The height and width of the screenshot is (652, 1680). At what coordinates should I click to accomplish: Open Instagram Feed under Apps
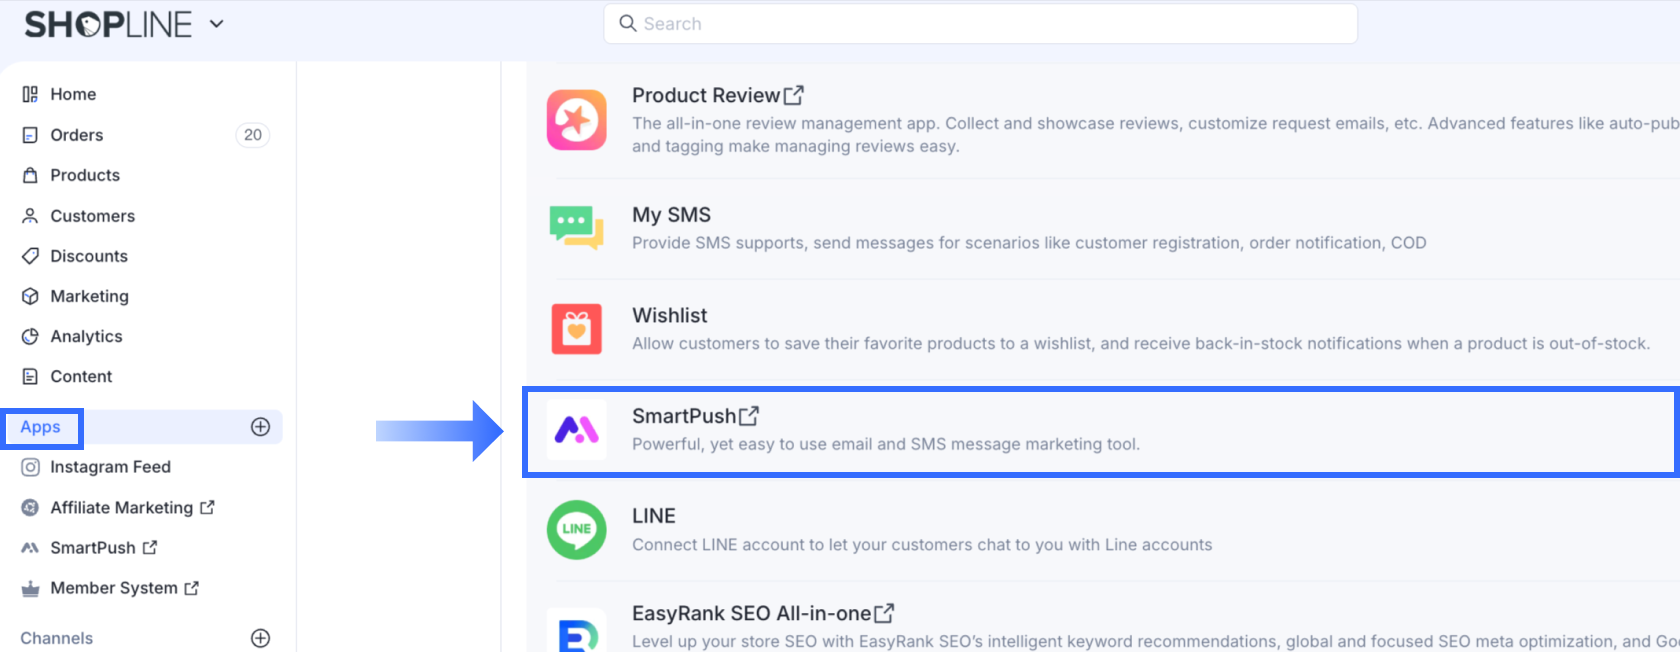click(110, 467)
